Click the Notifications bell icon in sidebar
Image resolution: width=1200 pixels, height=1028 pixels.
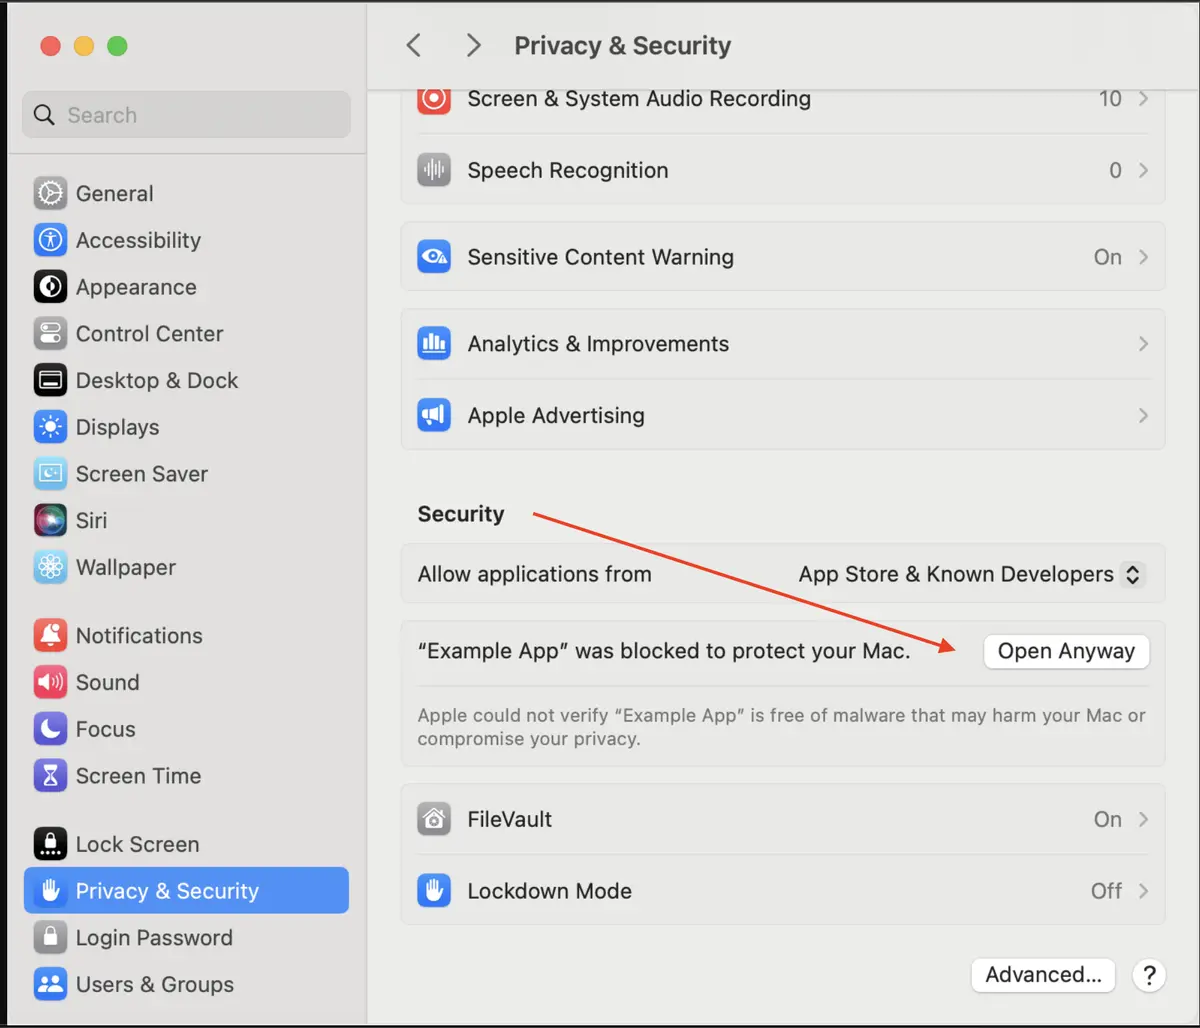tap(50, 635)
